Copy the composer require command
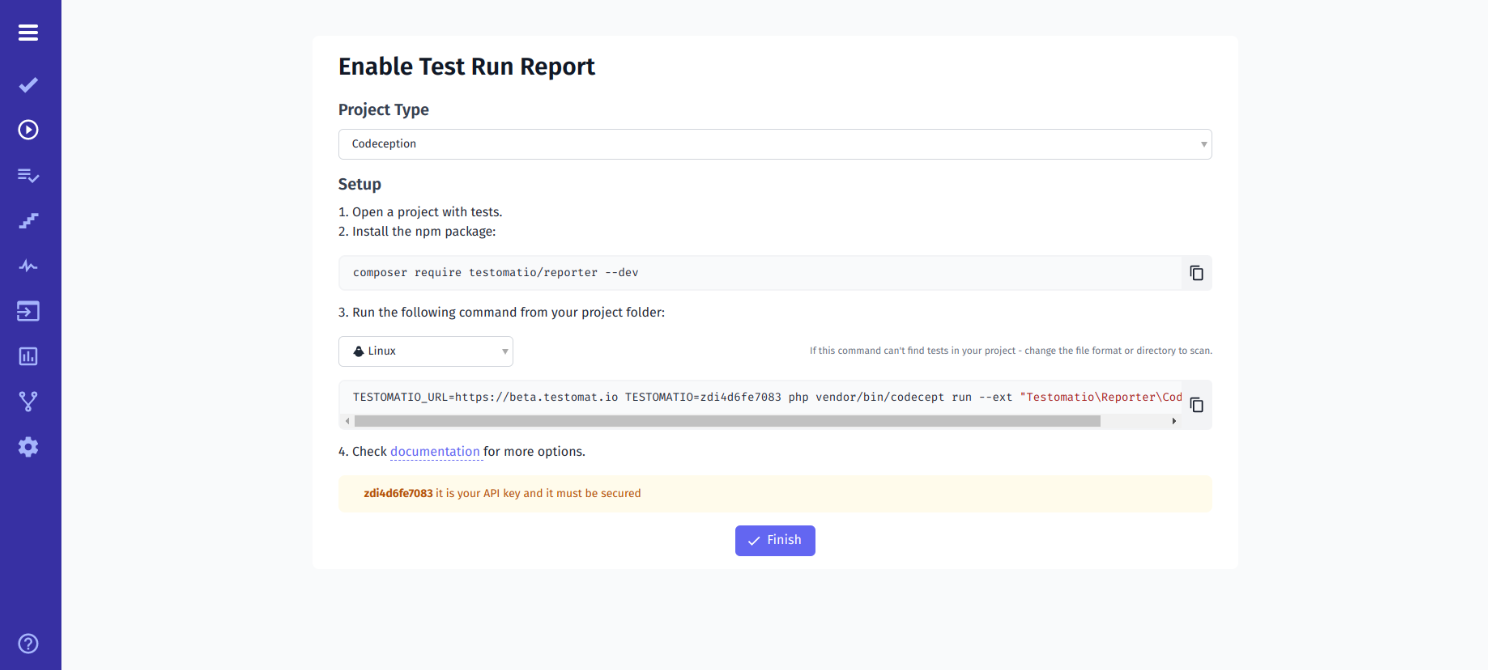The image size is (1488, 670). [1196, 272]
